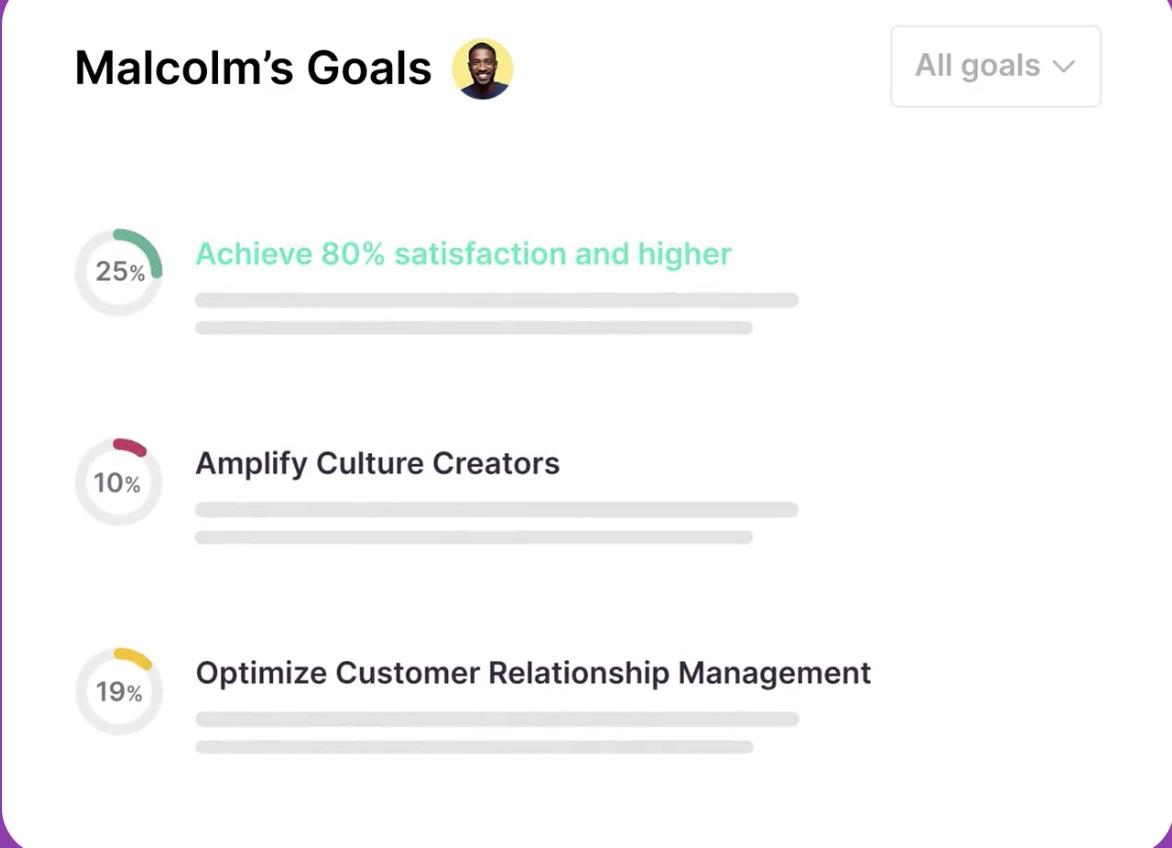Click the ring indicator for Customer Relationship goal
Screen dimensions: 1172x848
119,691
